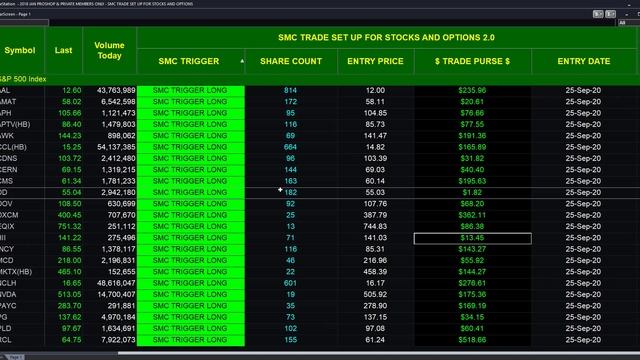The width and height of the screenshot is (640, 360).
Task: Click SMC TRADE SET UP FOR STOCKS AND OPTIONS 2.0 header
Action: [x=386, y=38]
